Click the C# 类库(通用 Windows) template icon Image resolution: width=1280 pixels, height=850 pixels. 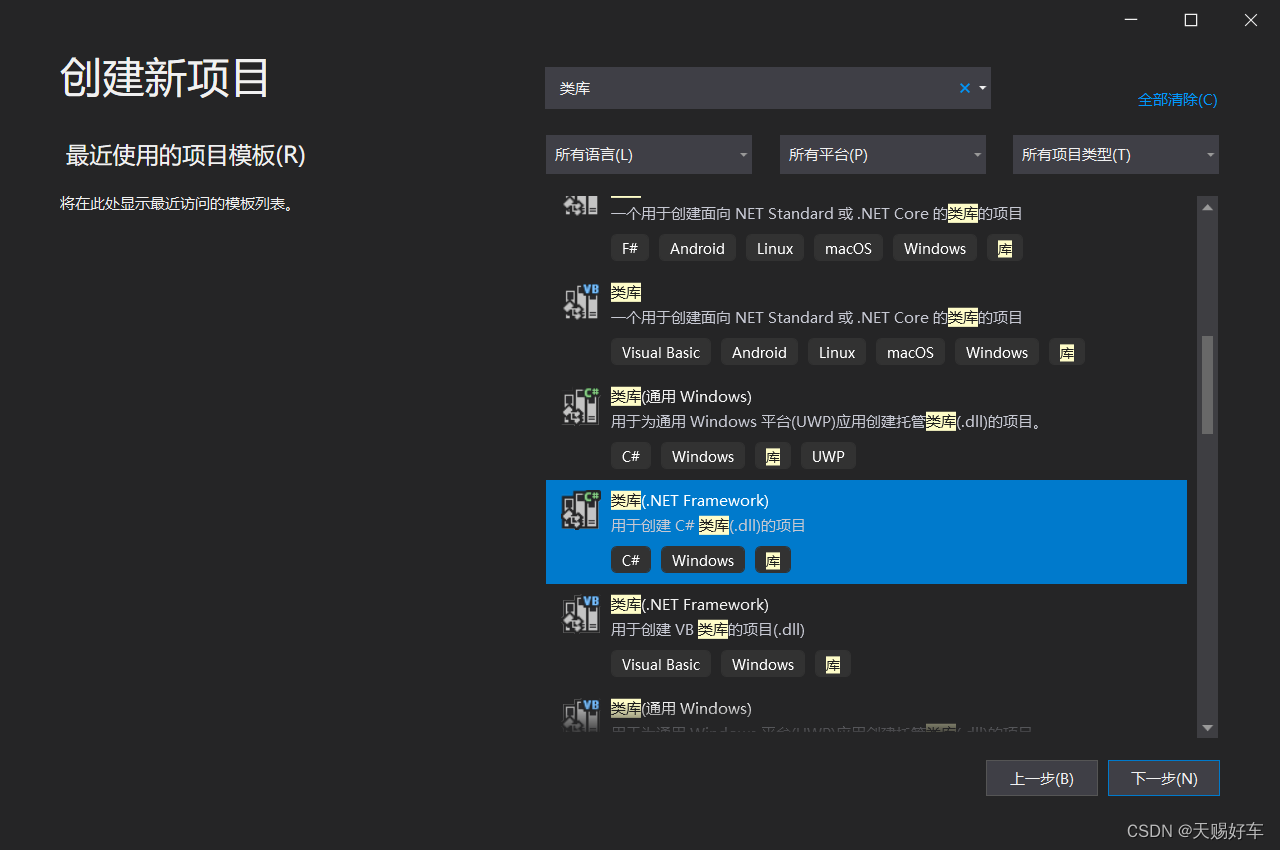581,406
